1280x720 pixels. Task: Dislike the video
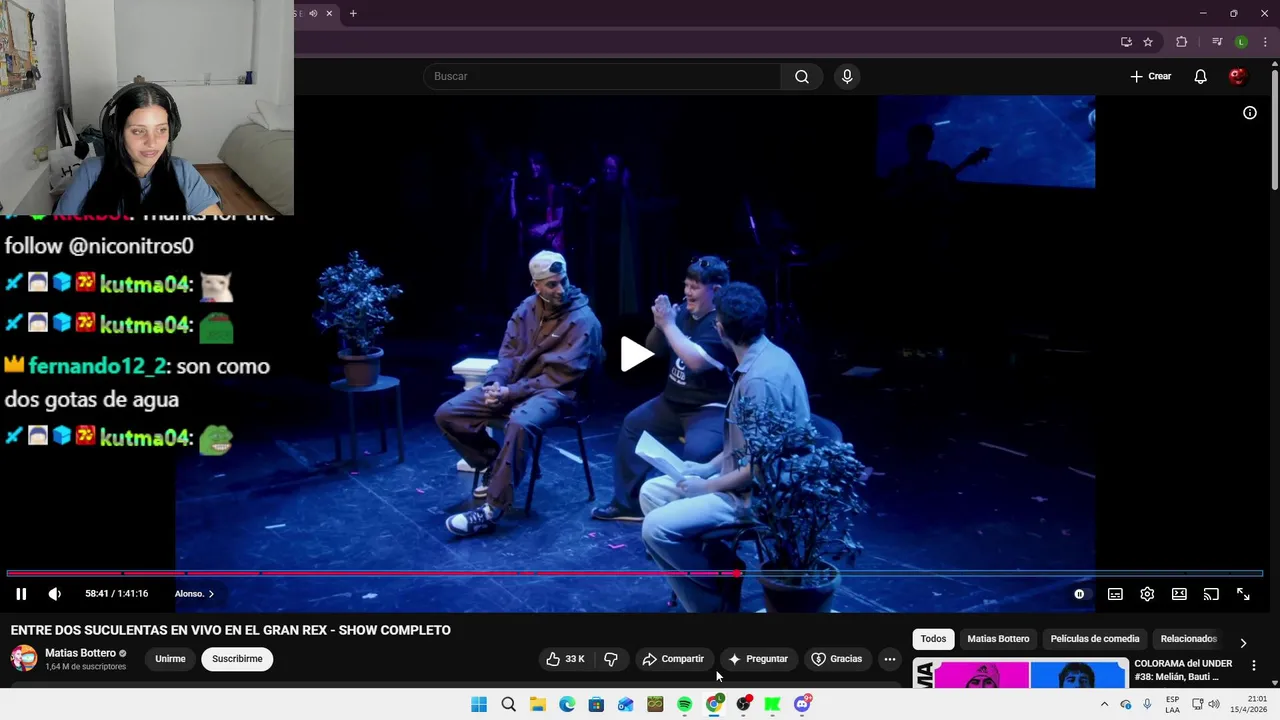click(x=611, y=659)
